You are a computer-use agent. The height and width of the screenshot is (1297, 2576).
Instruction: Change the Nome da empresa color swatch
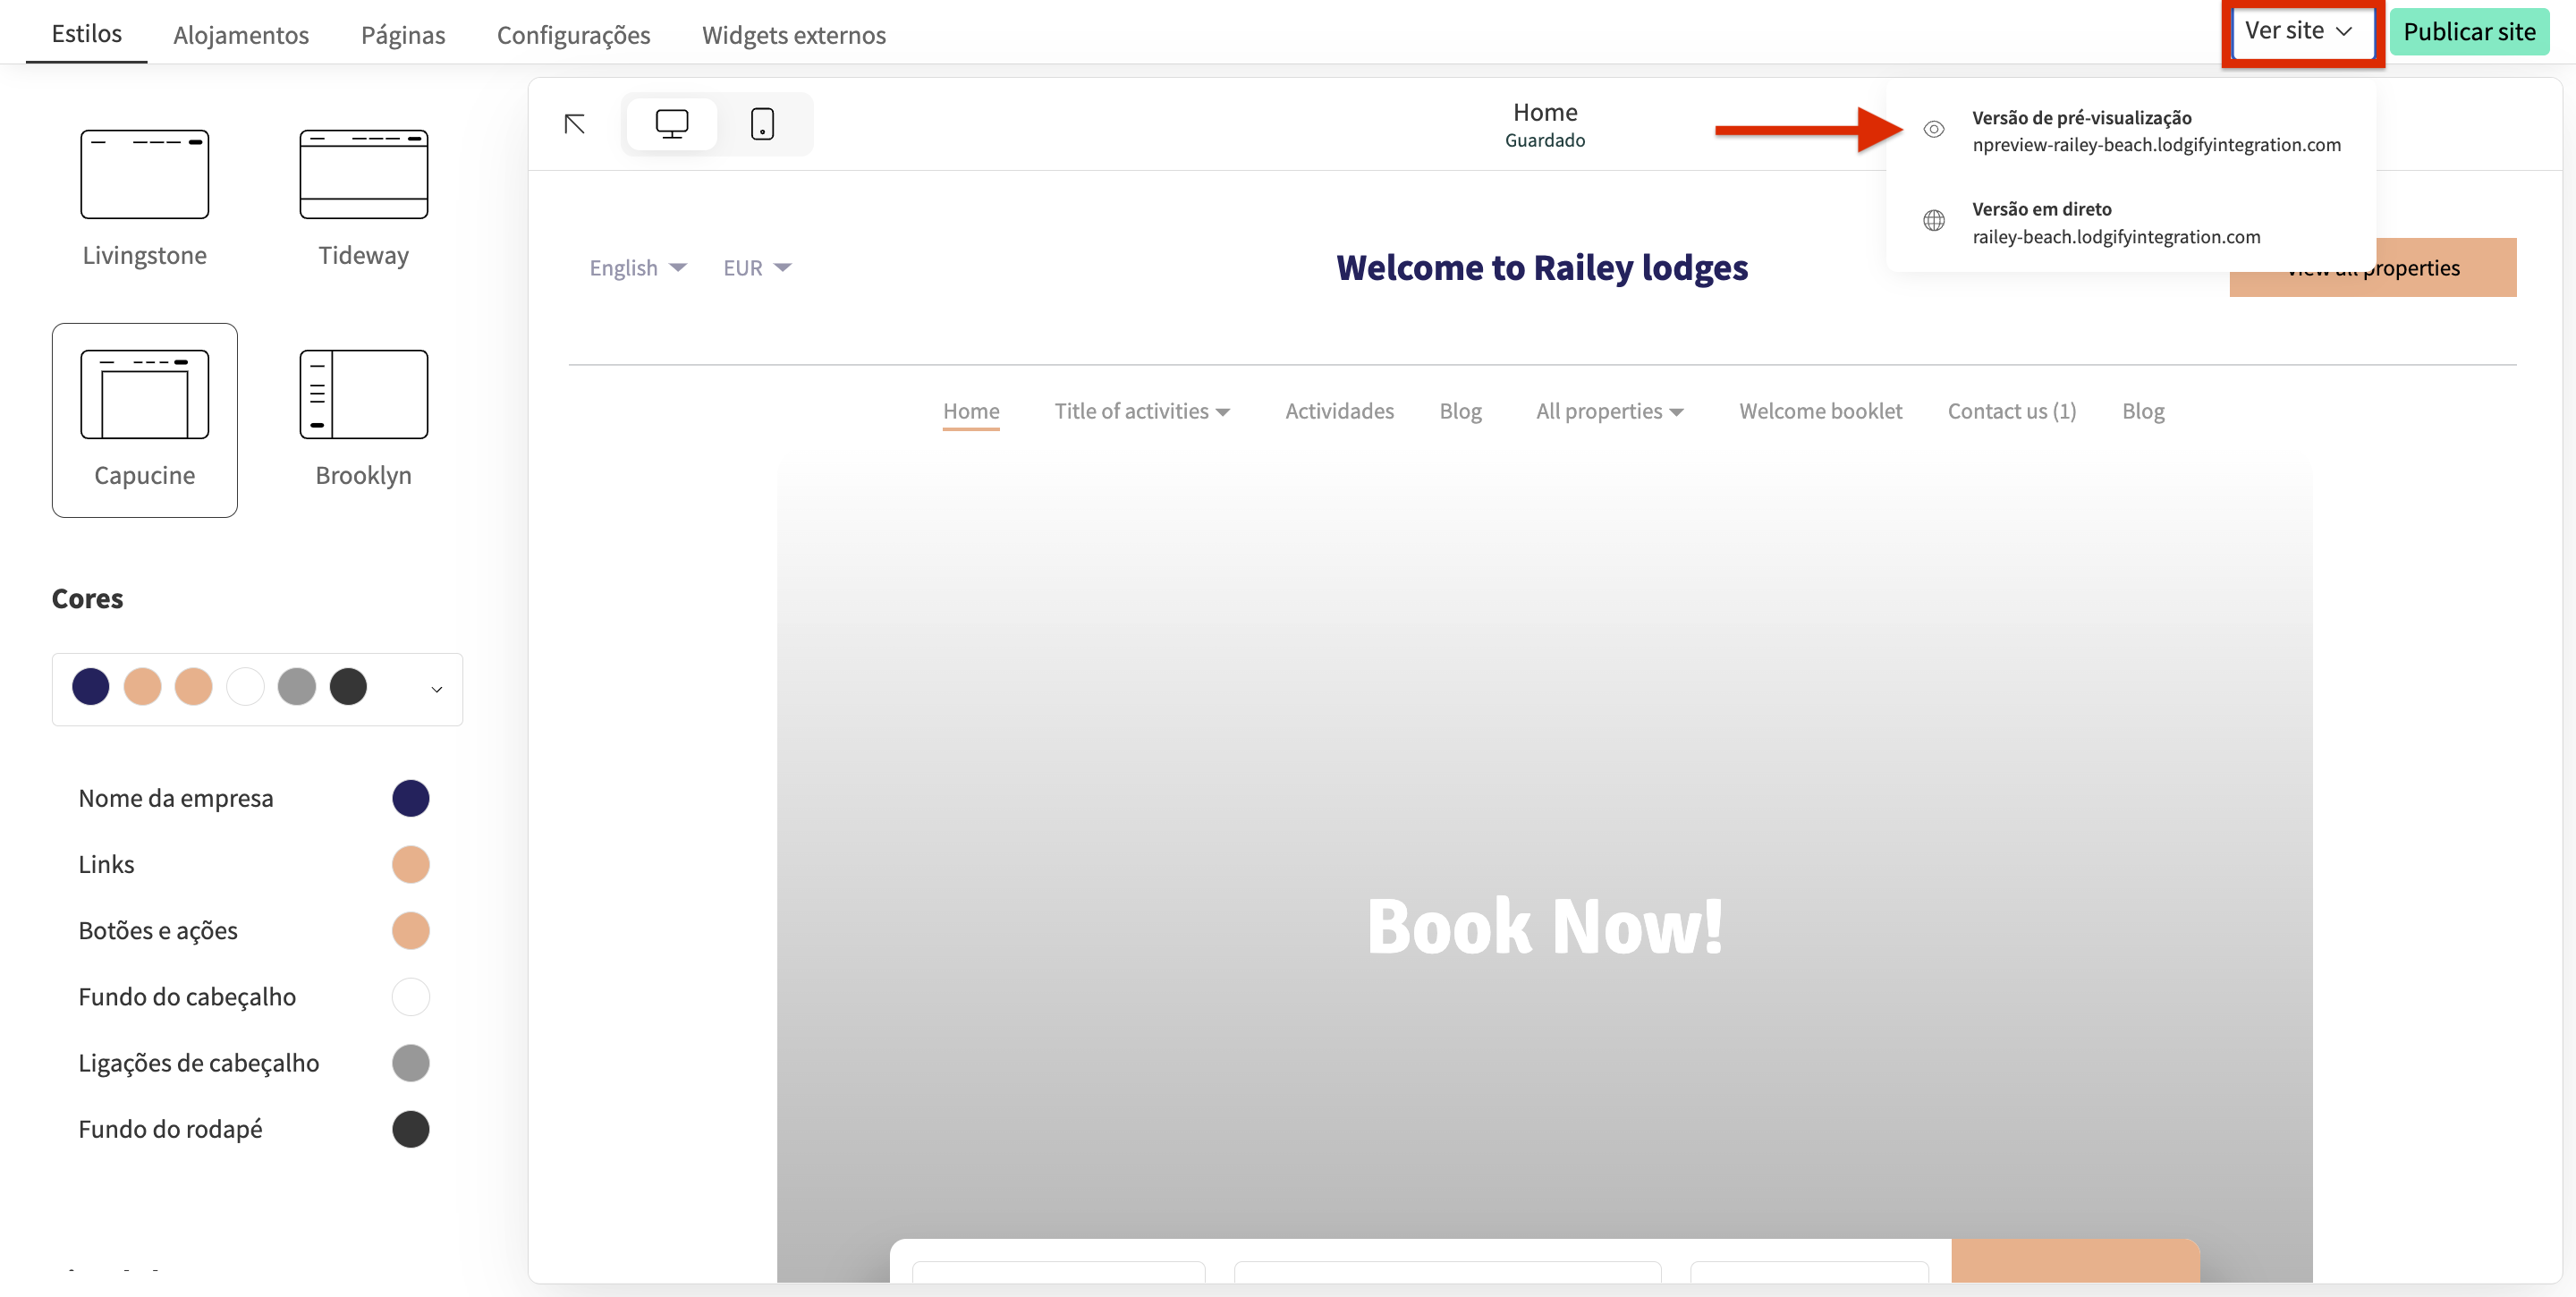coord(410,798)
